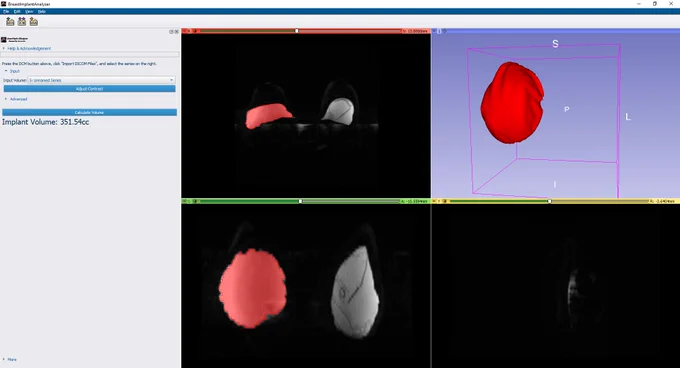Click the green slice offset value field
The height and width of the screenshot is (368, 680).
414,201
